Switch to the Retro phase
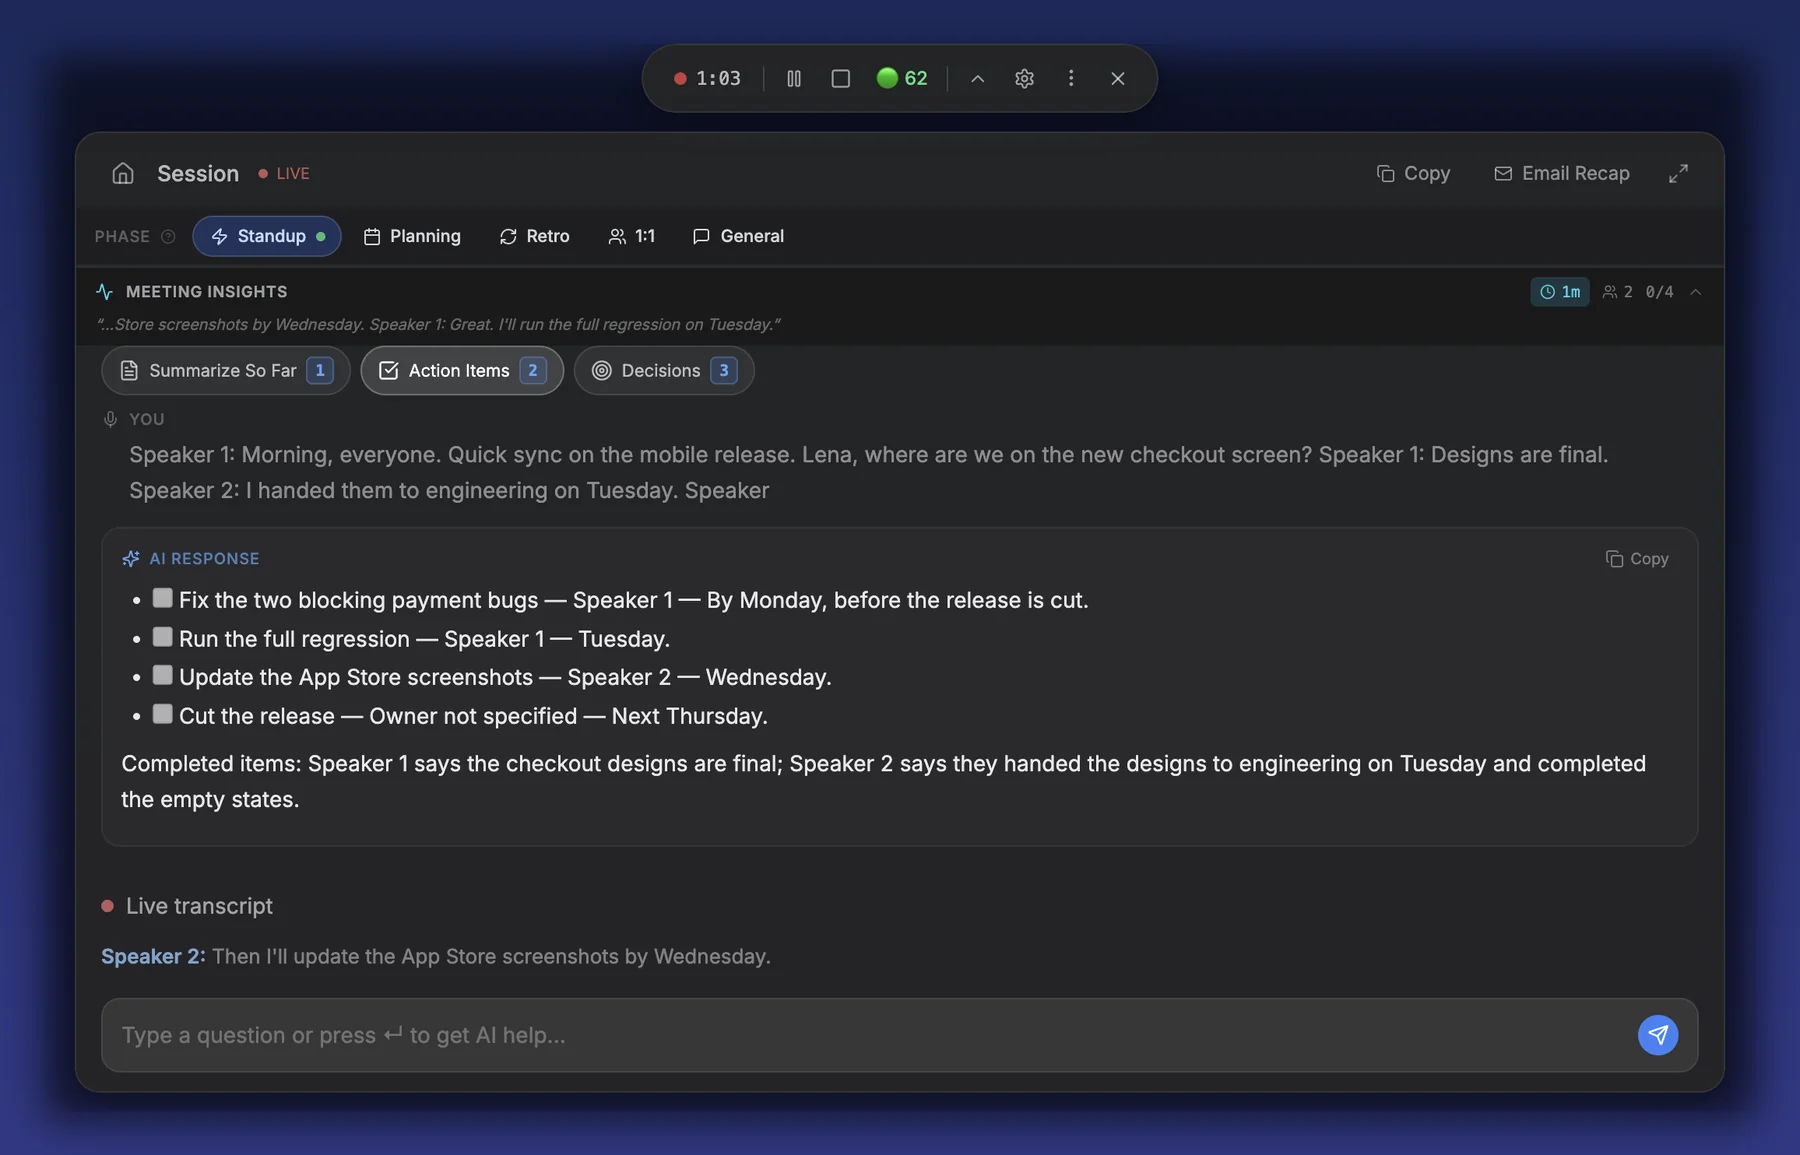1800x1155 pixels. [535, 236]
